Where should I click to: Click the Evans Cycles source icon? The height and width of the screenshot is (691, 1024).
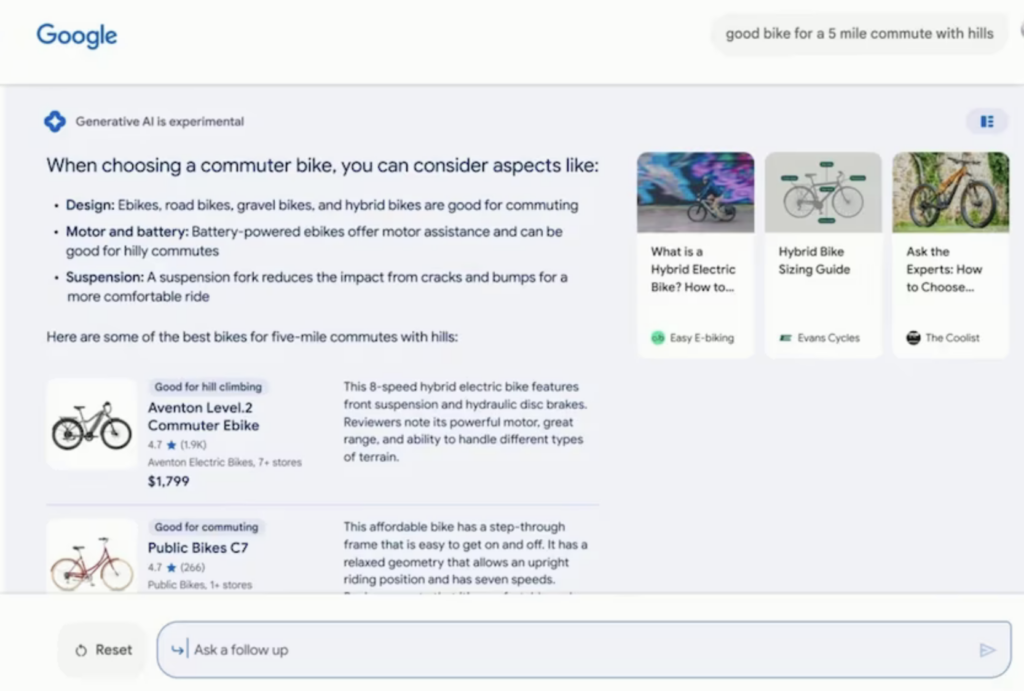click(x=786, y=338)
